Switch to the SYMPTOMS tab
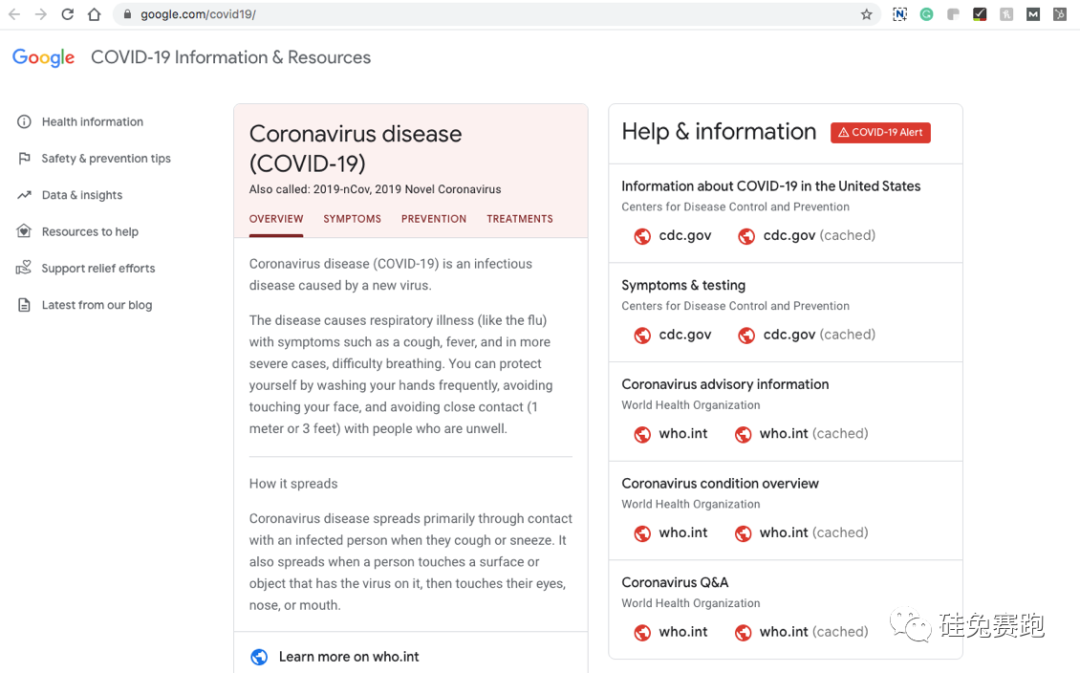The height and width of the screenshot is (673, 1080). point(352,219)
